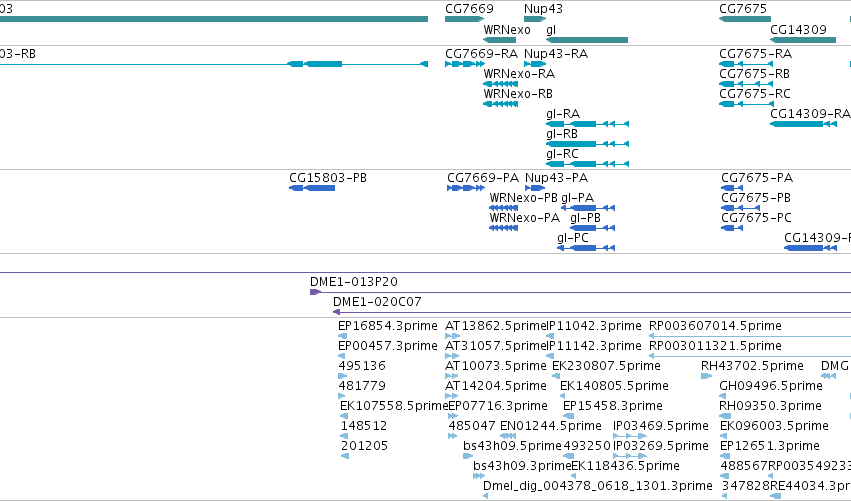
Task: Select the RH09350.3prime EST
Action: click(725, 417)
